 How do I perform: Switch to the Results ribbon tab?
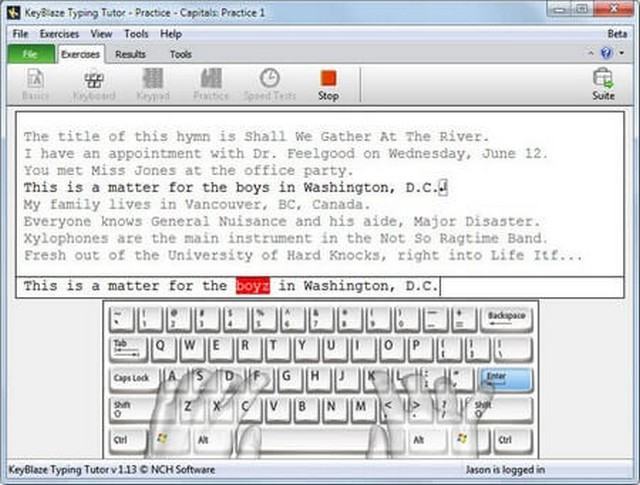(130, 54)
